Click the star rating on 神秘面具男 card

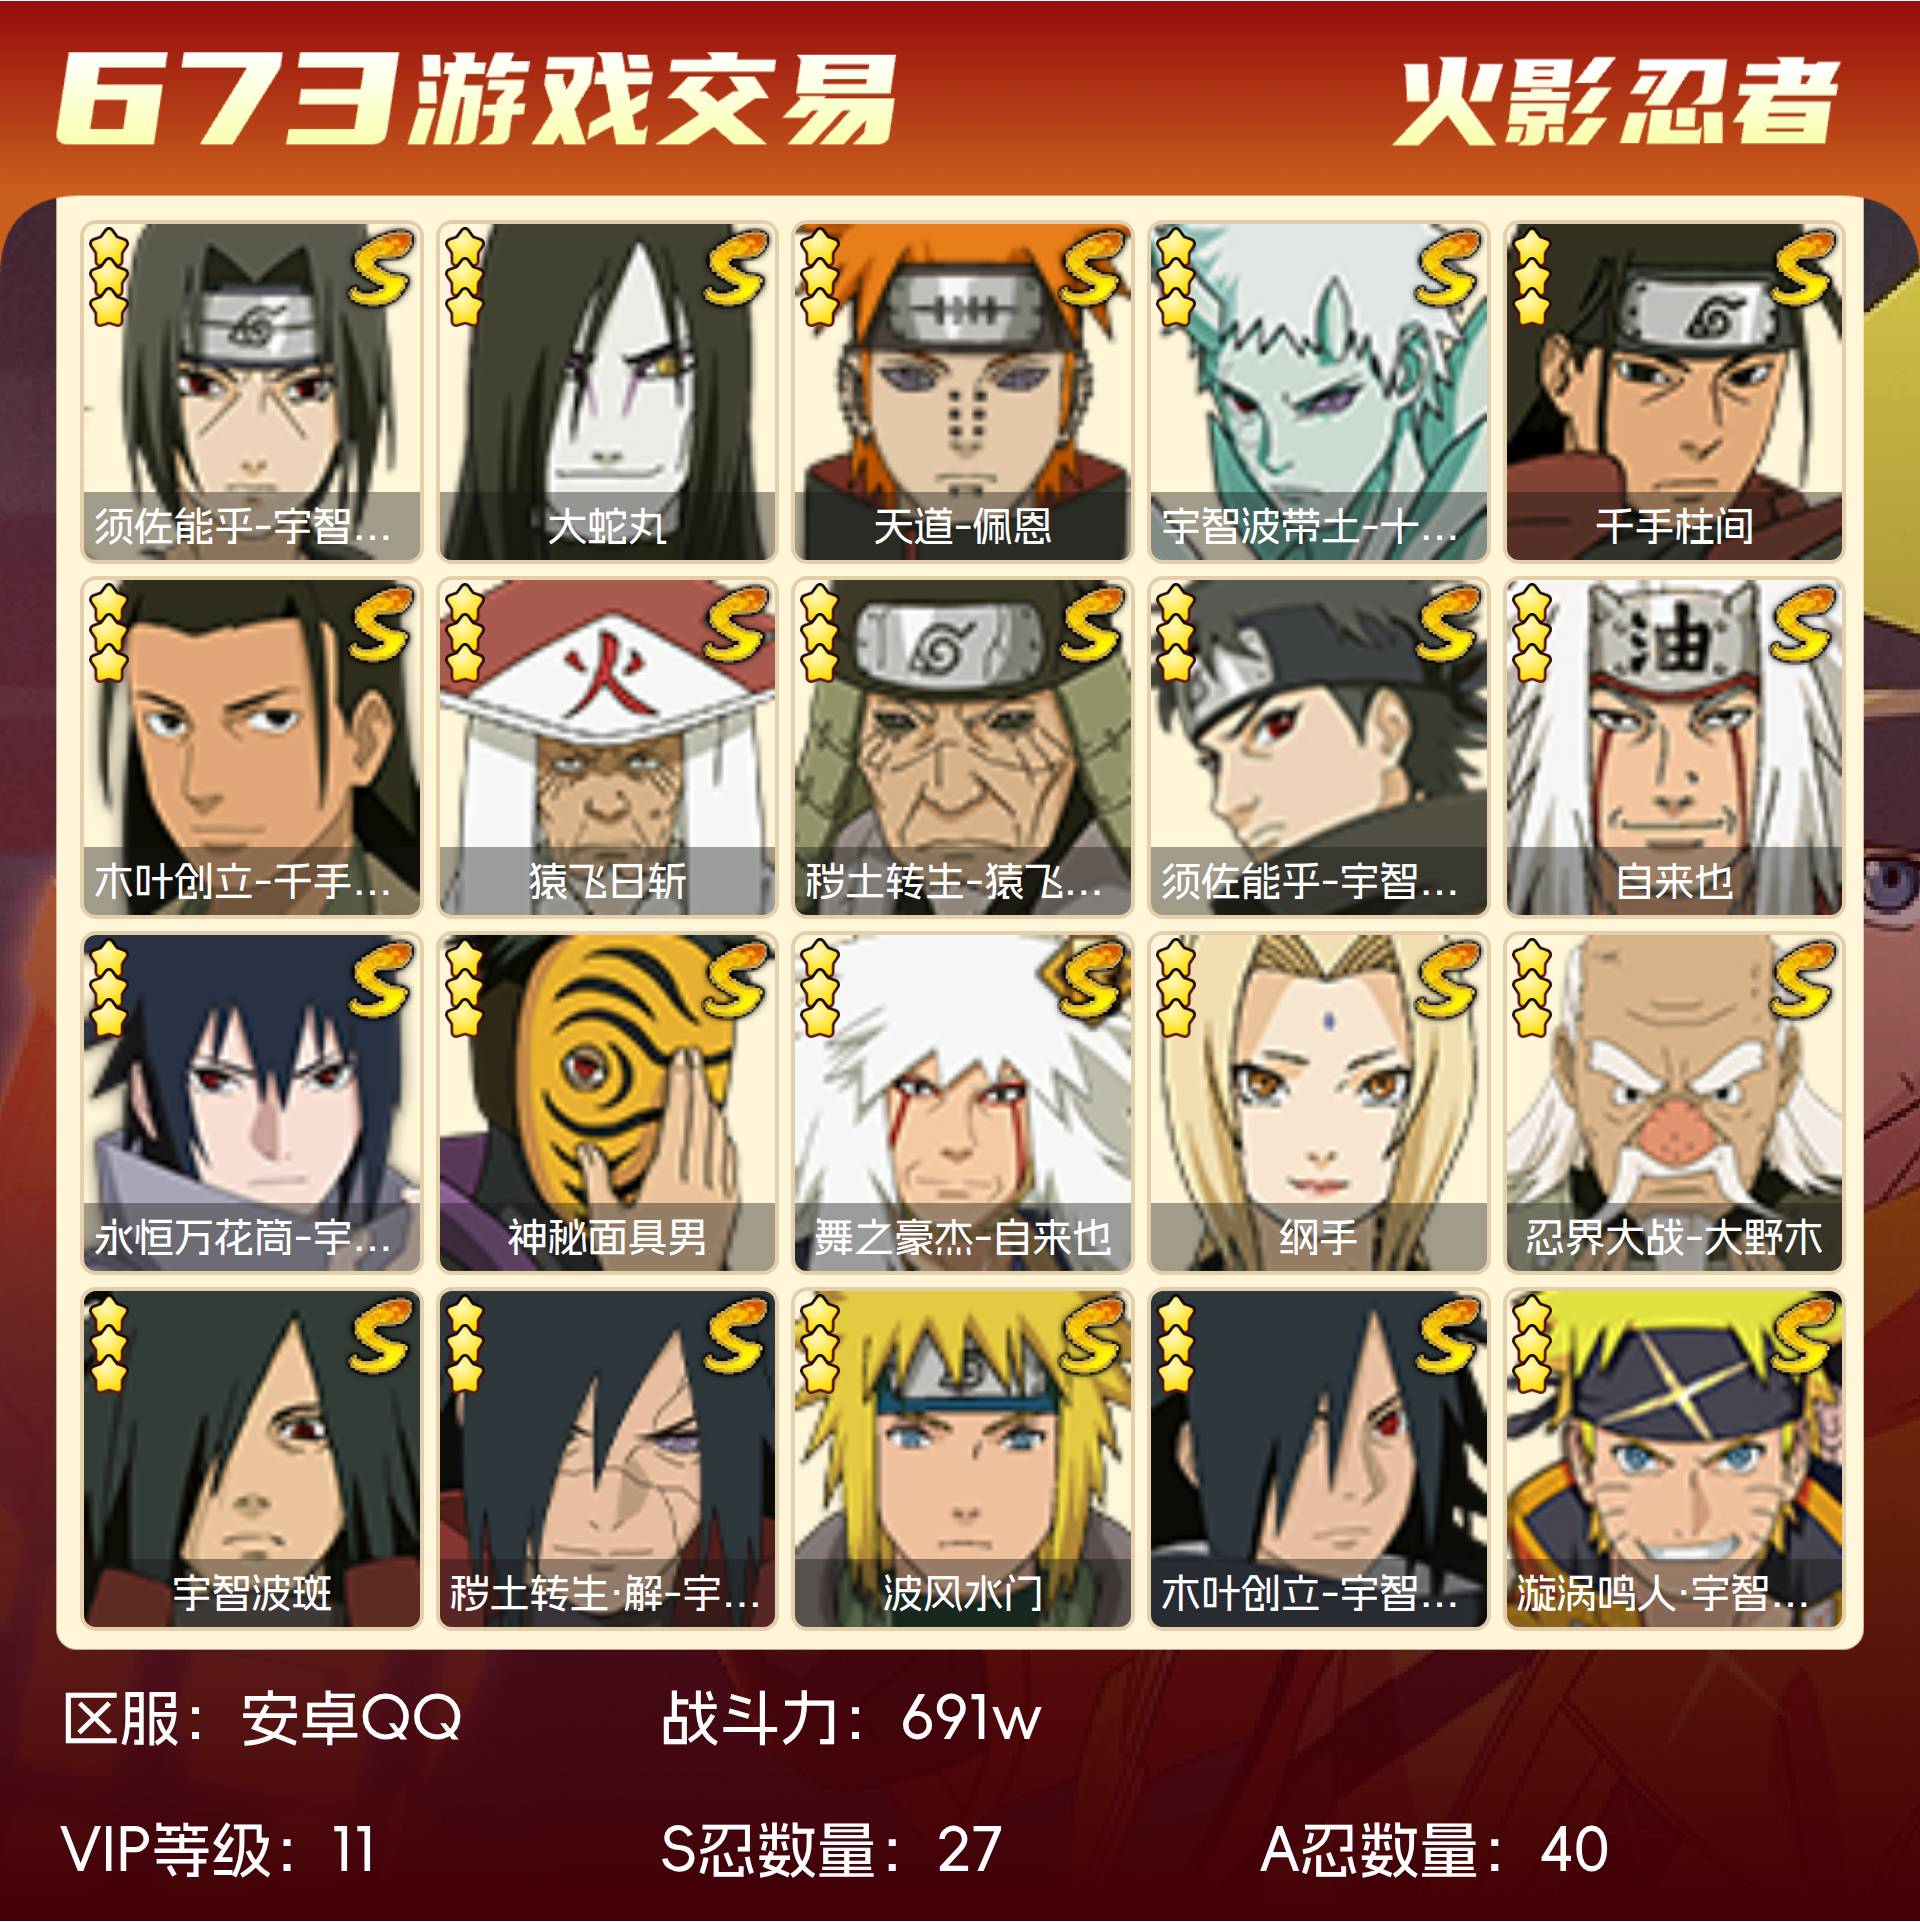(x=464, y=989)
